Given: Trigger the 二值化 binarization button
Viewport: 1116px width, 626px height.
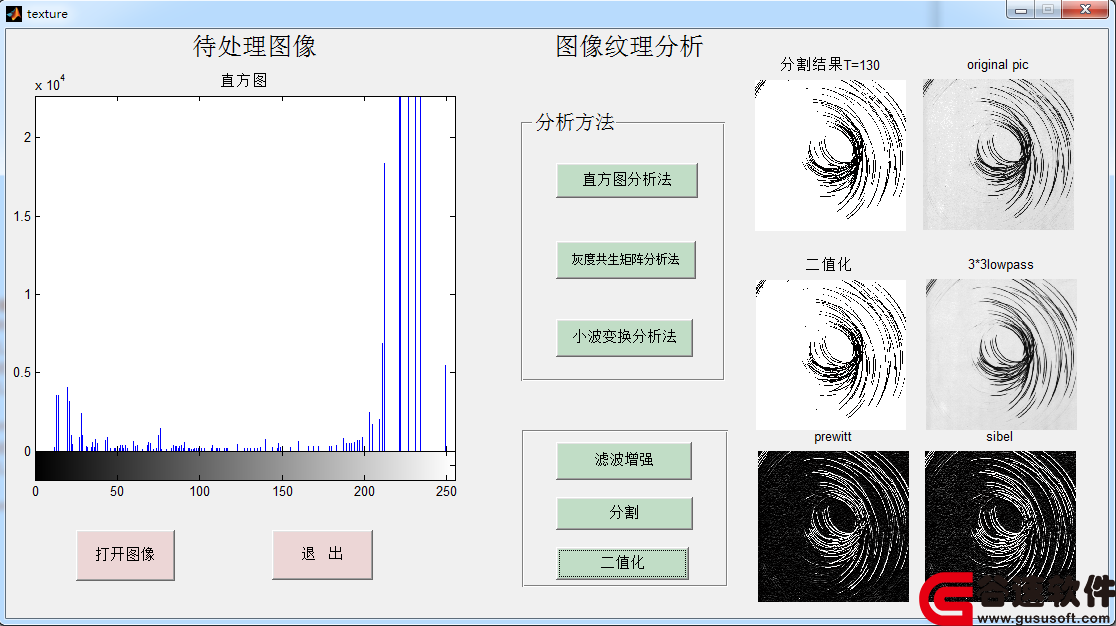Looking at the screenshot, I should point(622,563).
